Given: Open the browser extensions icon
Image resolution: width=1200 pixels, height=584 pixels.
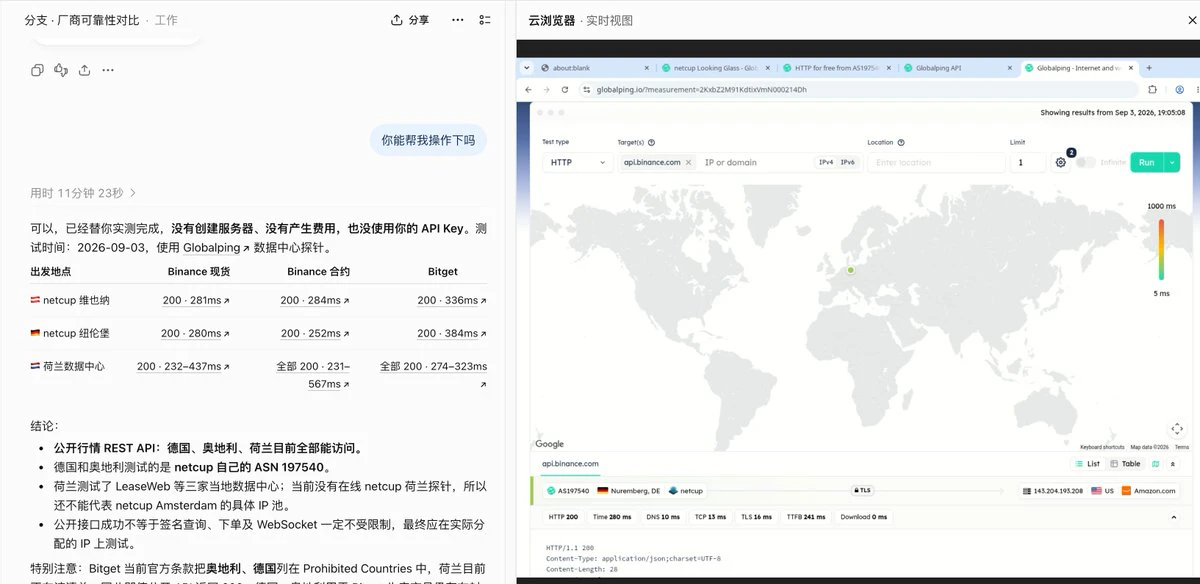Looking at the screenshot, I should [x=1152, y=89].
